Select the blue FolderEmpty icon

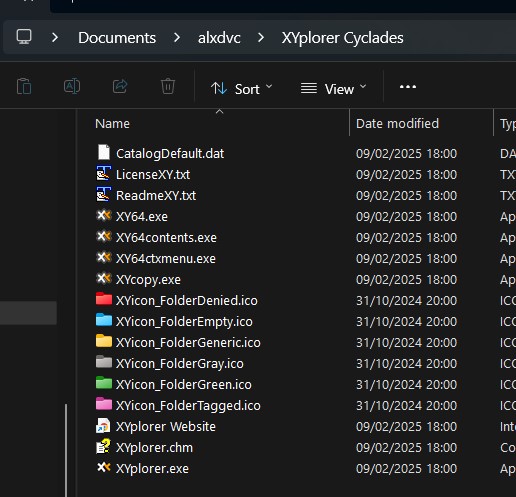[x=104, y=320]
